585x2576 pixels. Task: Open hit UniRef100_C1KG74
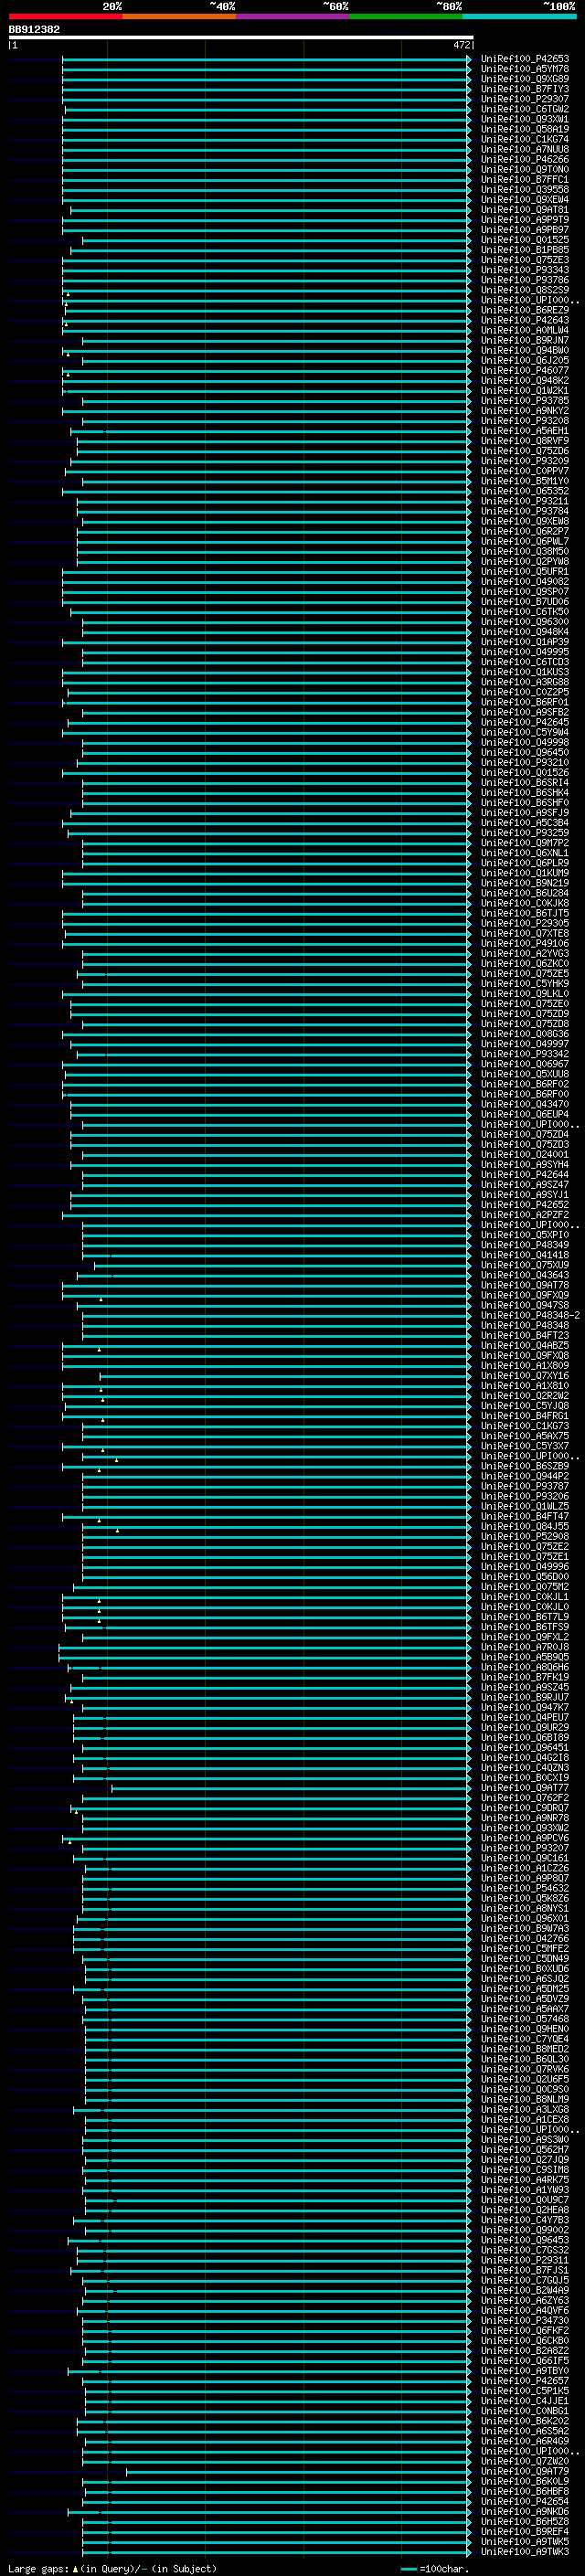tap(524, 139)
